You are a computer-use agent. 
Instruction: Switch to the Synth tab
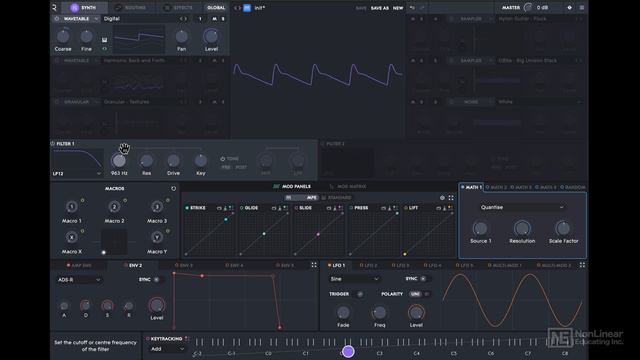coord(84,7)
